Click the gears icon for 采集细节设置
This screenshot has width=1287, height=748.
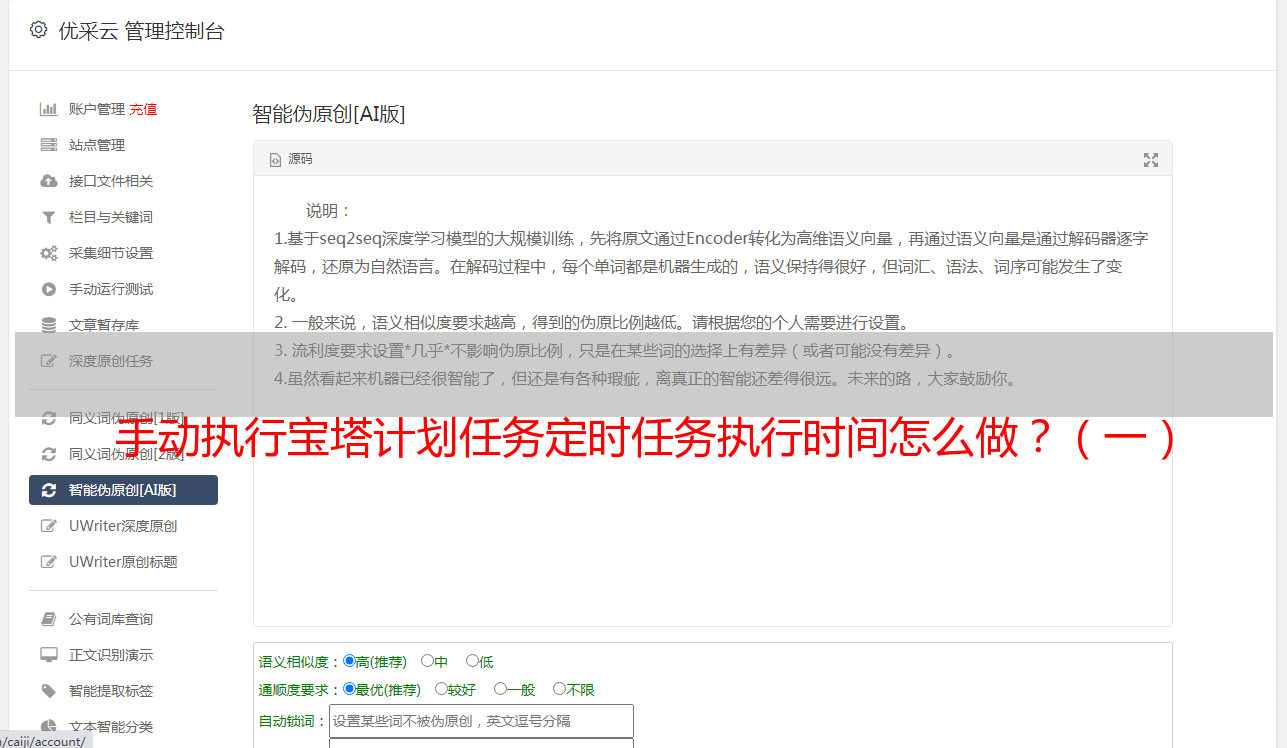48,253
